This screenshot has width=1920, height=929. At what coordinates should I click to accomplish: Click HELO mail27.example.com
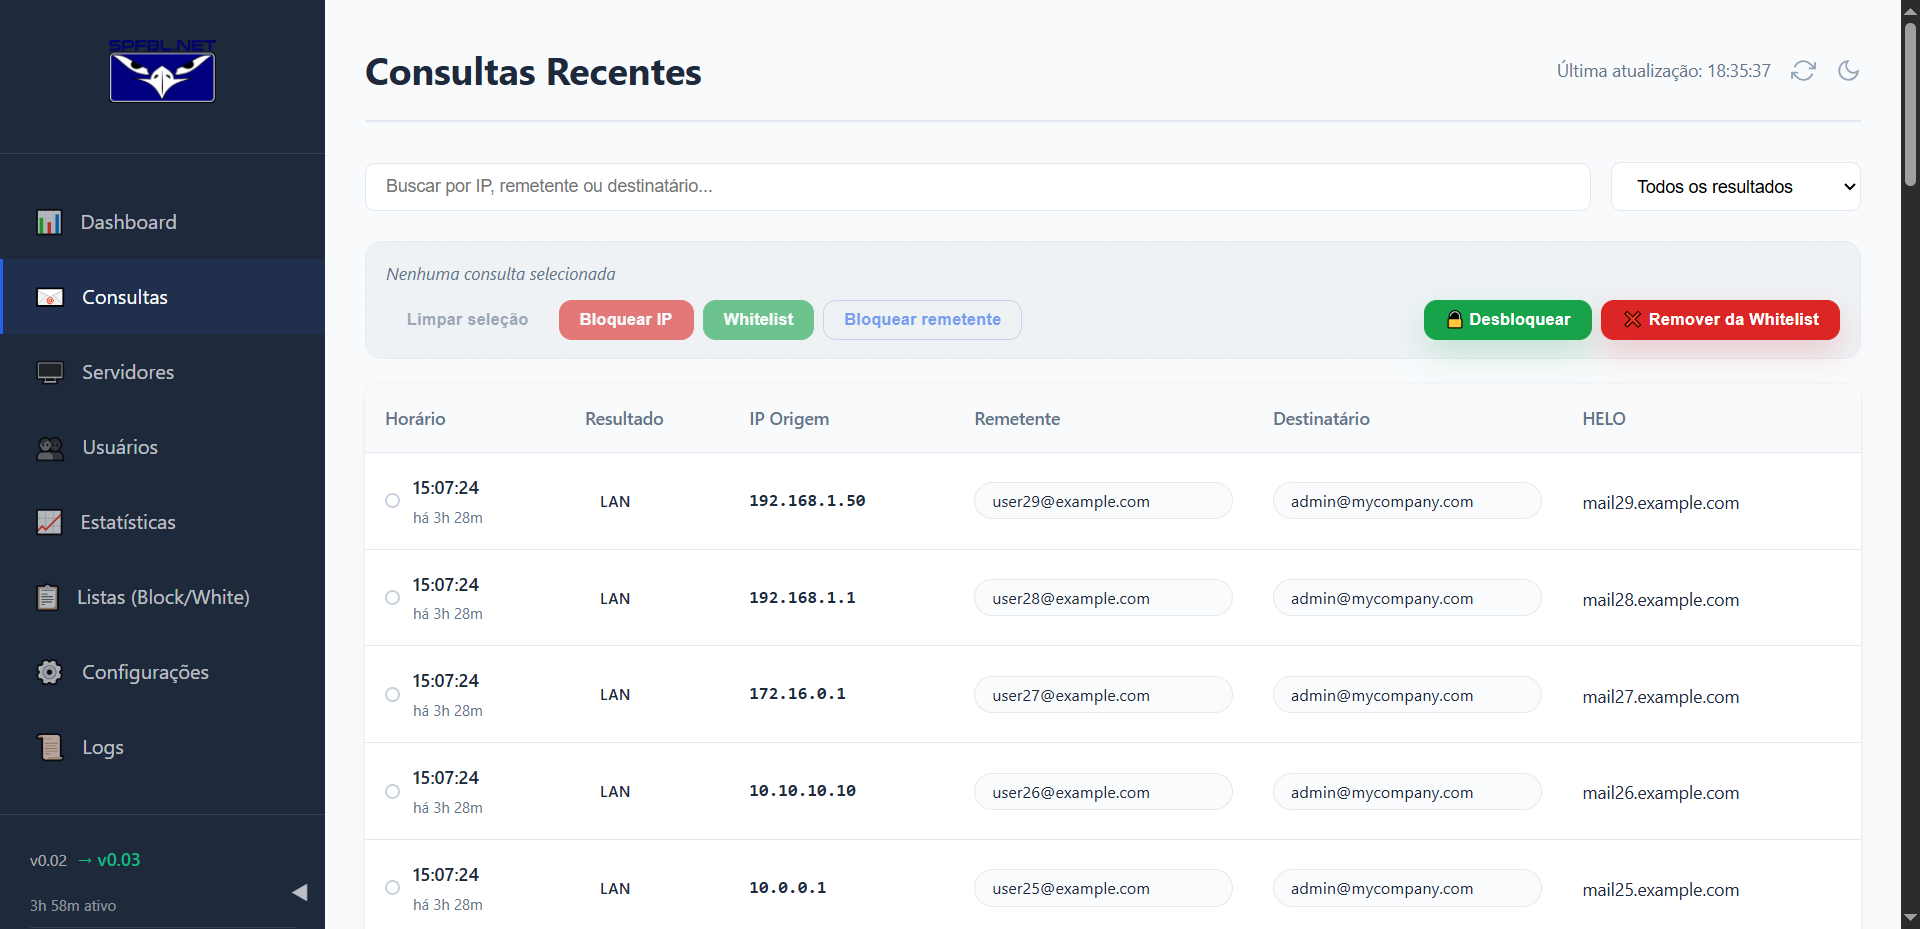(1660, 697)
